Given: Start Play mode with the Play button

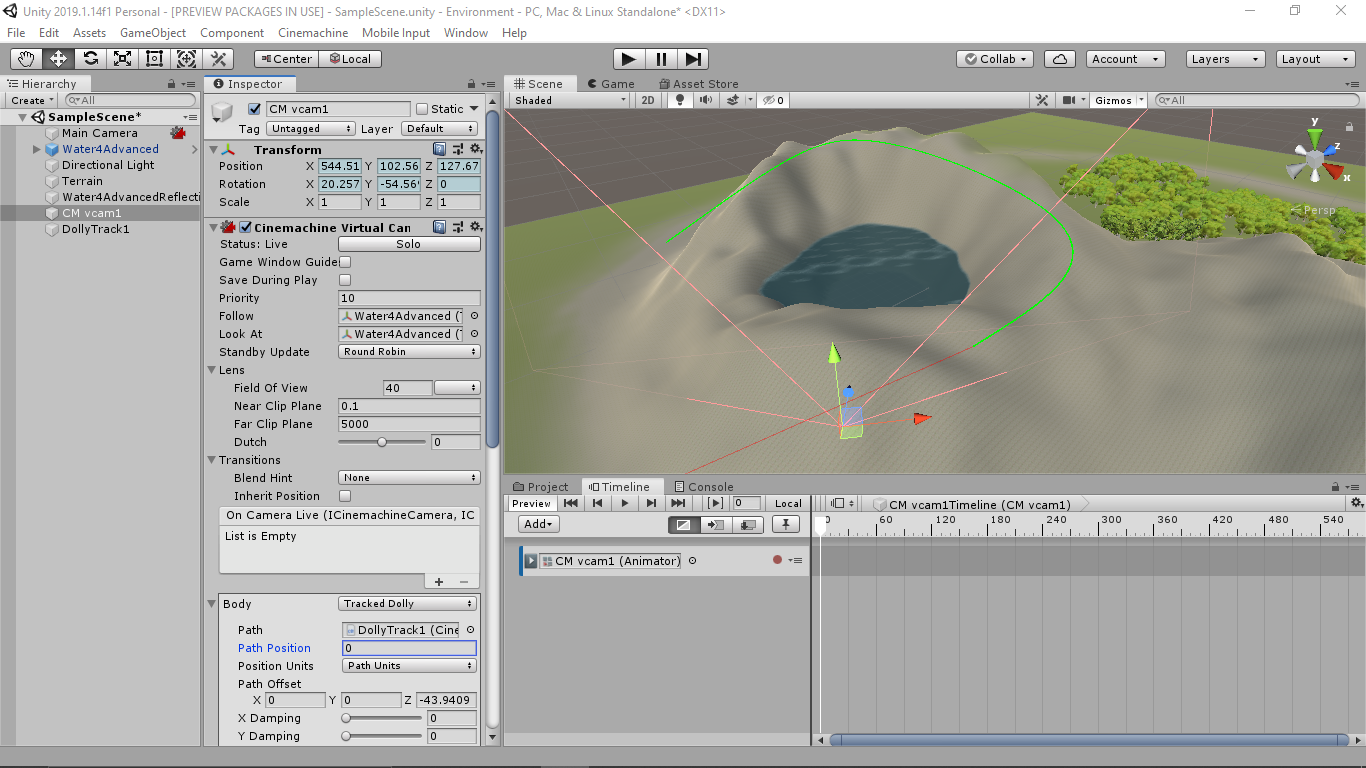Looking at the screenshot, I should [629, 59].
